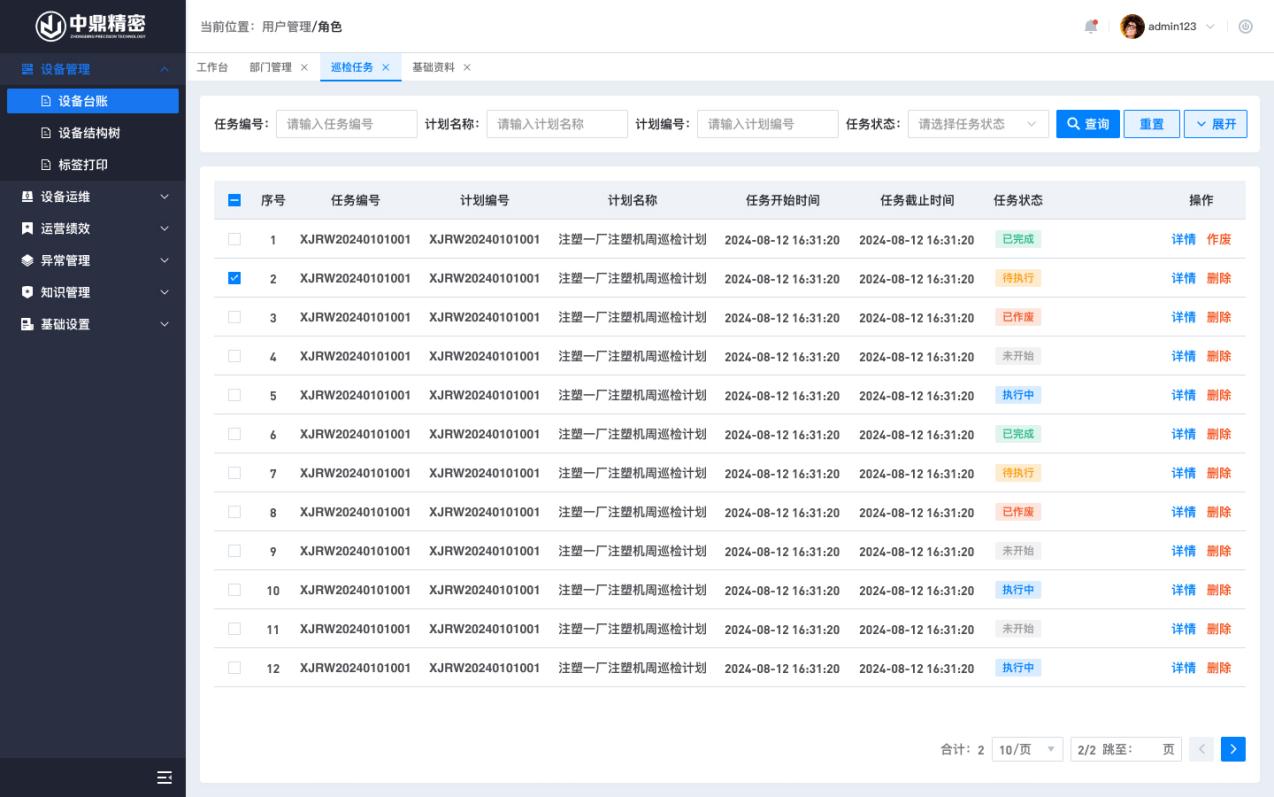Close the 基础资料 tab
This screenshot has height=797, width=1274.
pyautogui.click(x=467, y=67)
